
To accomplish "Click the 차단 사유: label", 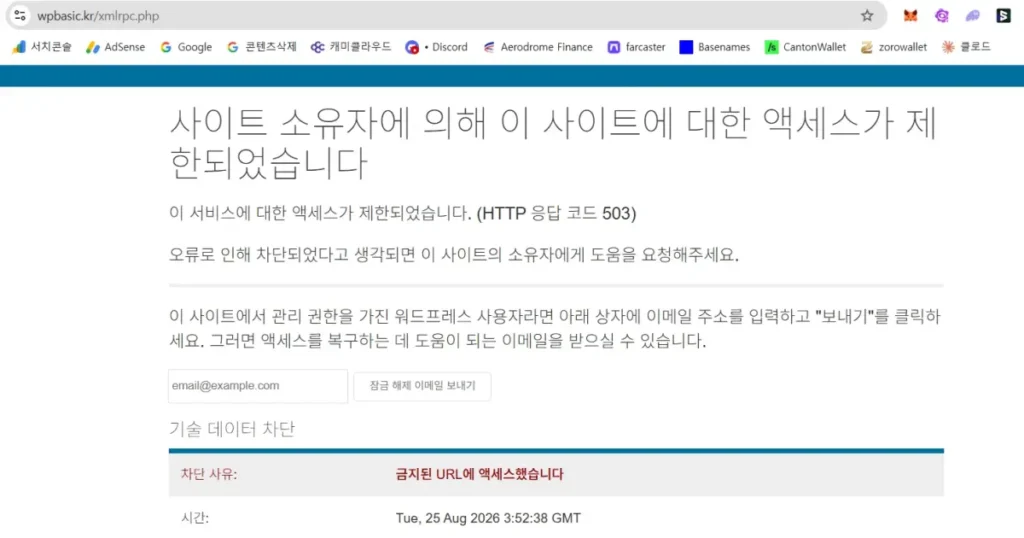I will click(x=209, y=474).
